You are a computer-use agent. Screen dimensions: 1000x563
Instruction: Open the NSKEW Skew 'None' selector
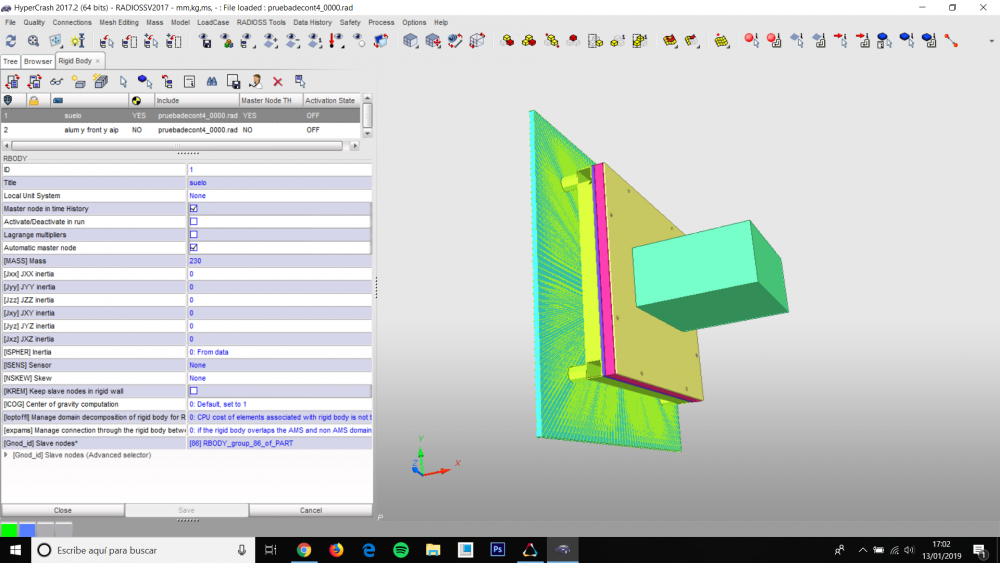tap(279, 378)
